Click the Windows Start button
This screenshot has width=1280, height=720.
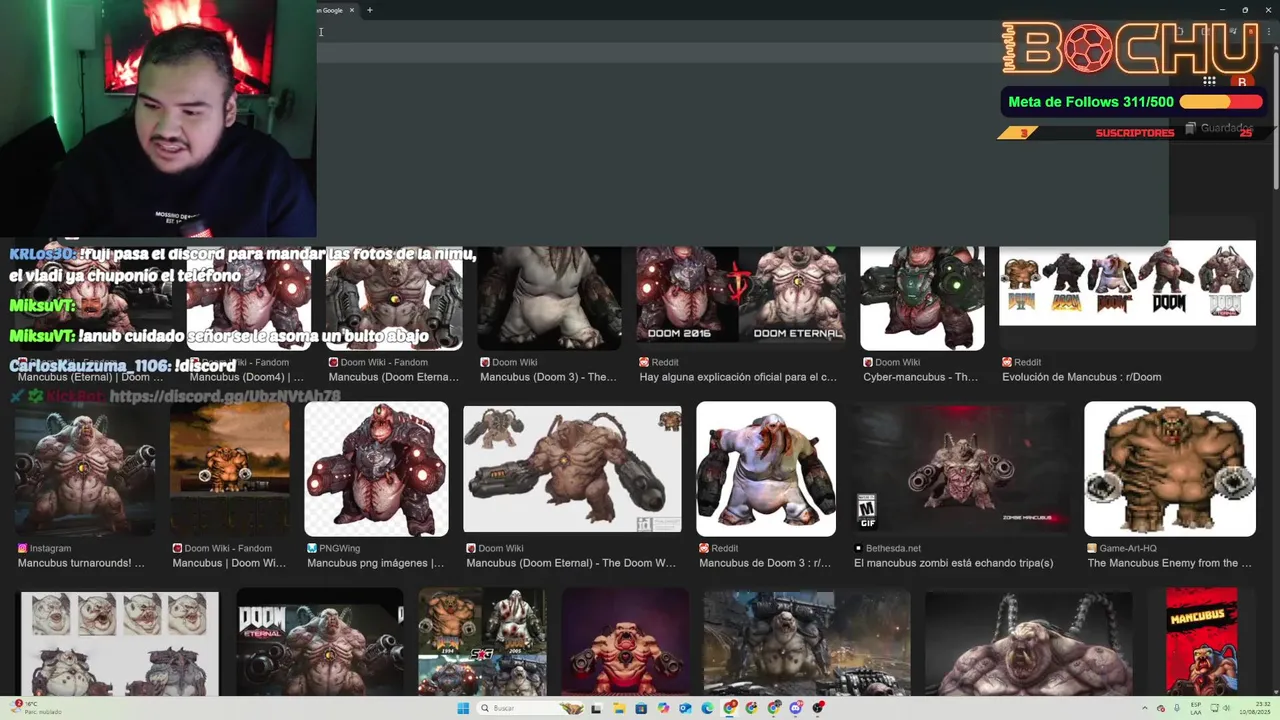[463, 708]
